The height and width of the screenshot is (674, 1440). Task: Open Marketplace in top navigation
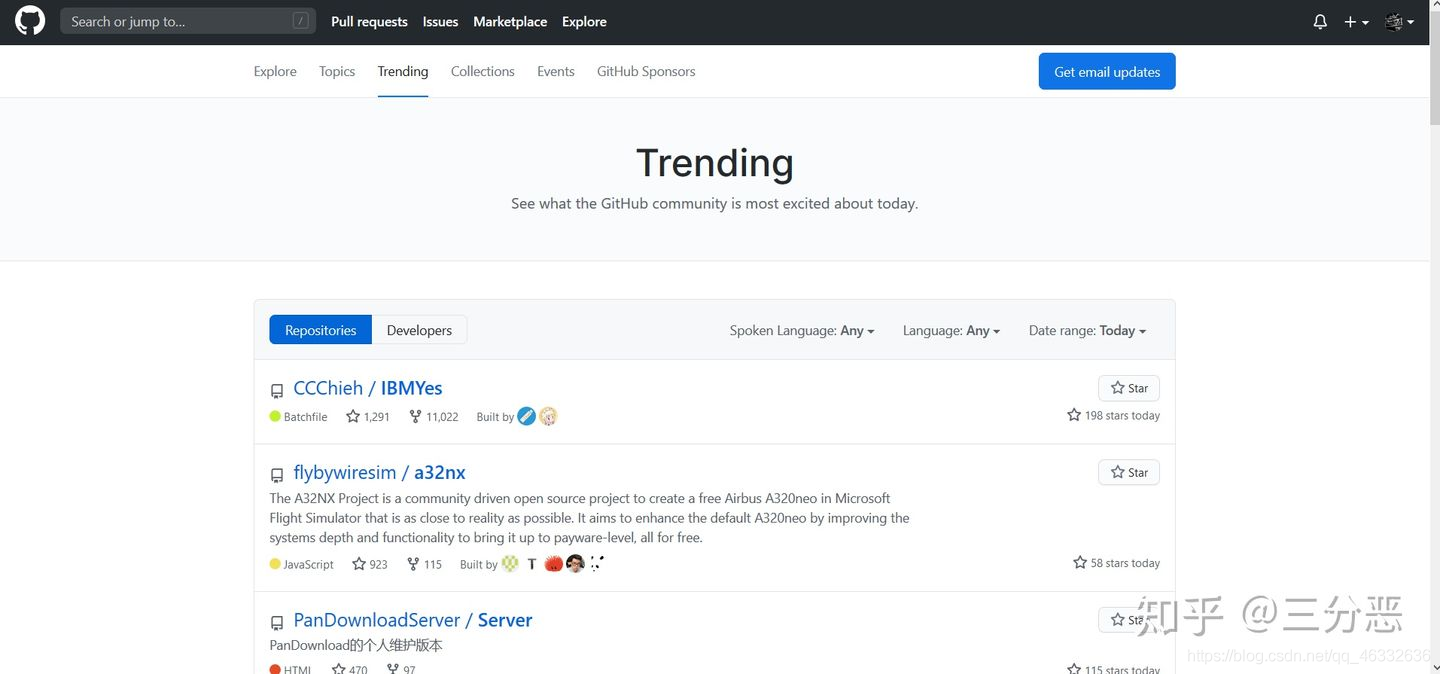click(x=510, y=21)
